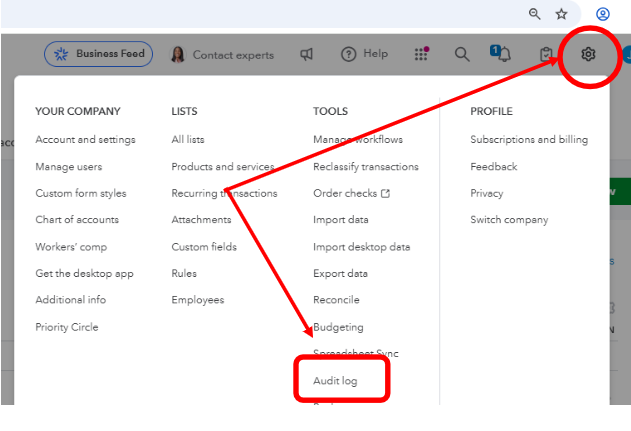631x431 pixels.
Task: Open Spreadsheet Sync
Action: [356, 353]
